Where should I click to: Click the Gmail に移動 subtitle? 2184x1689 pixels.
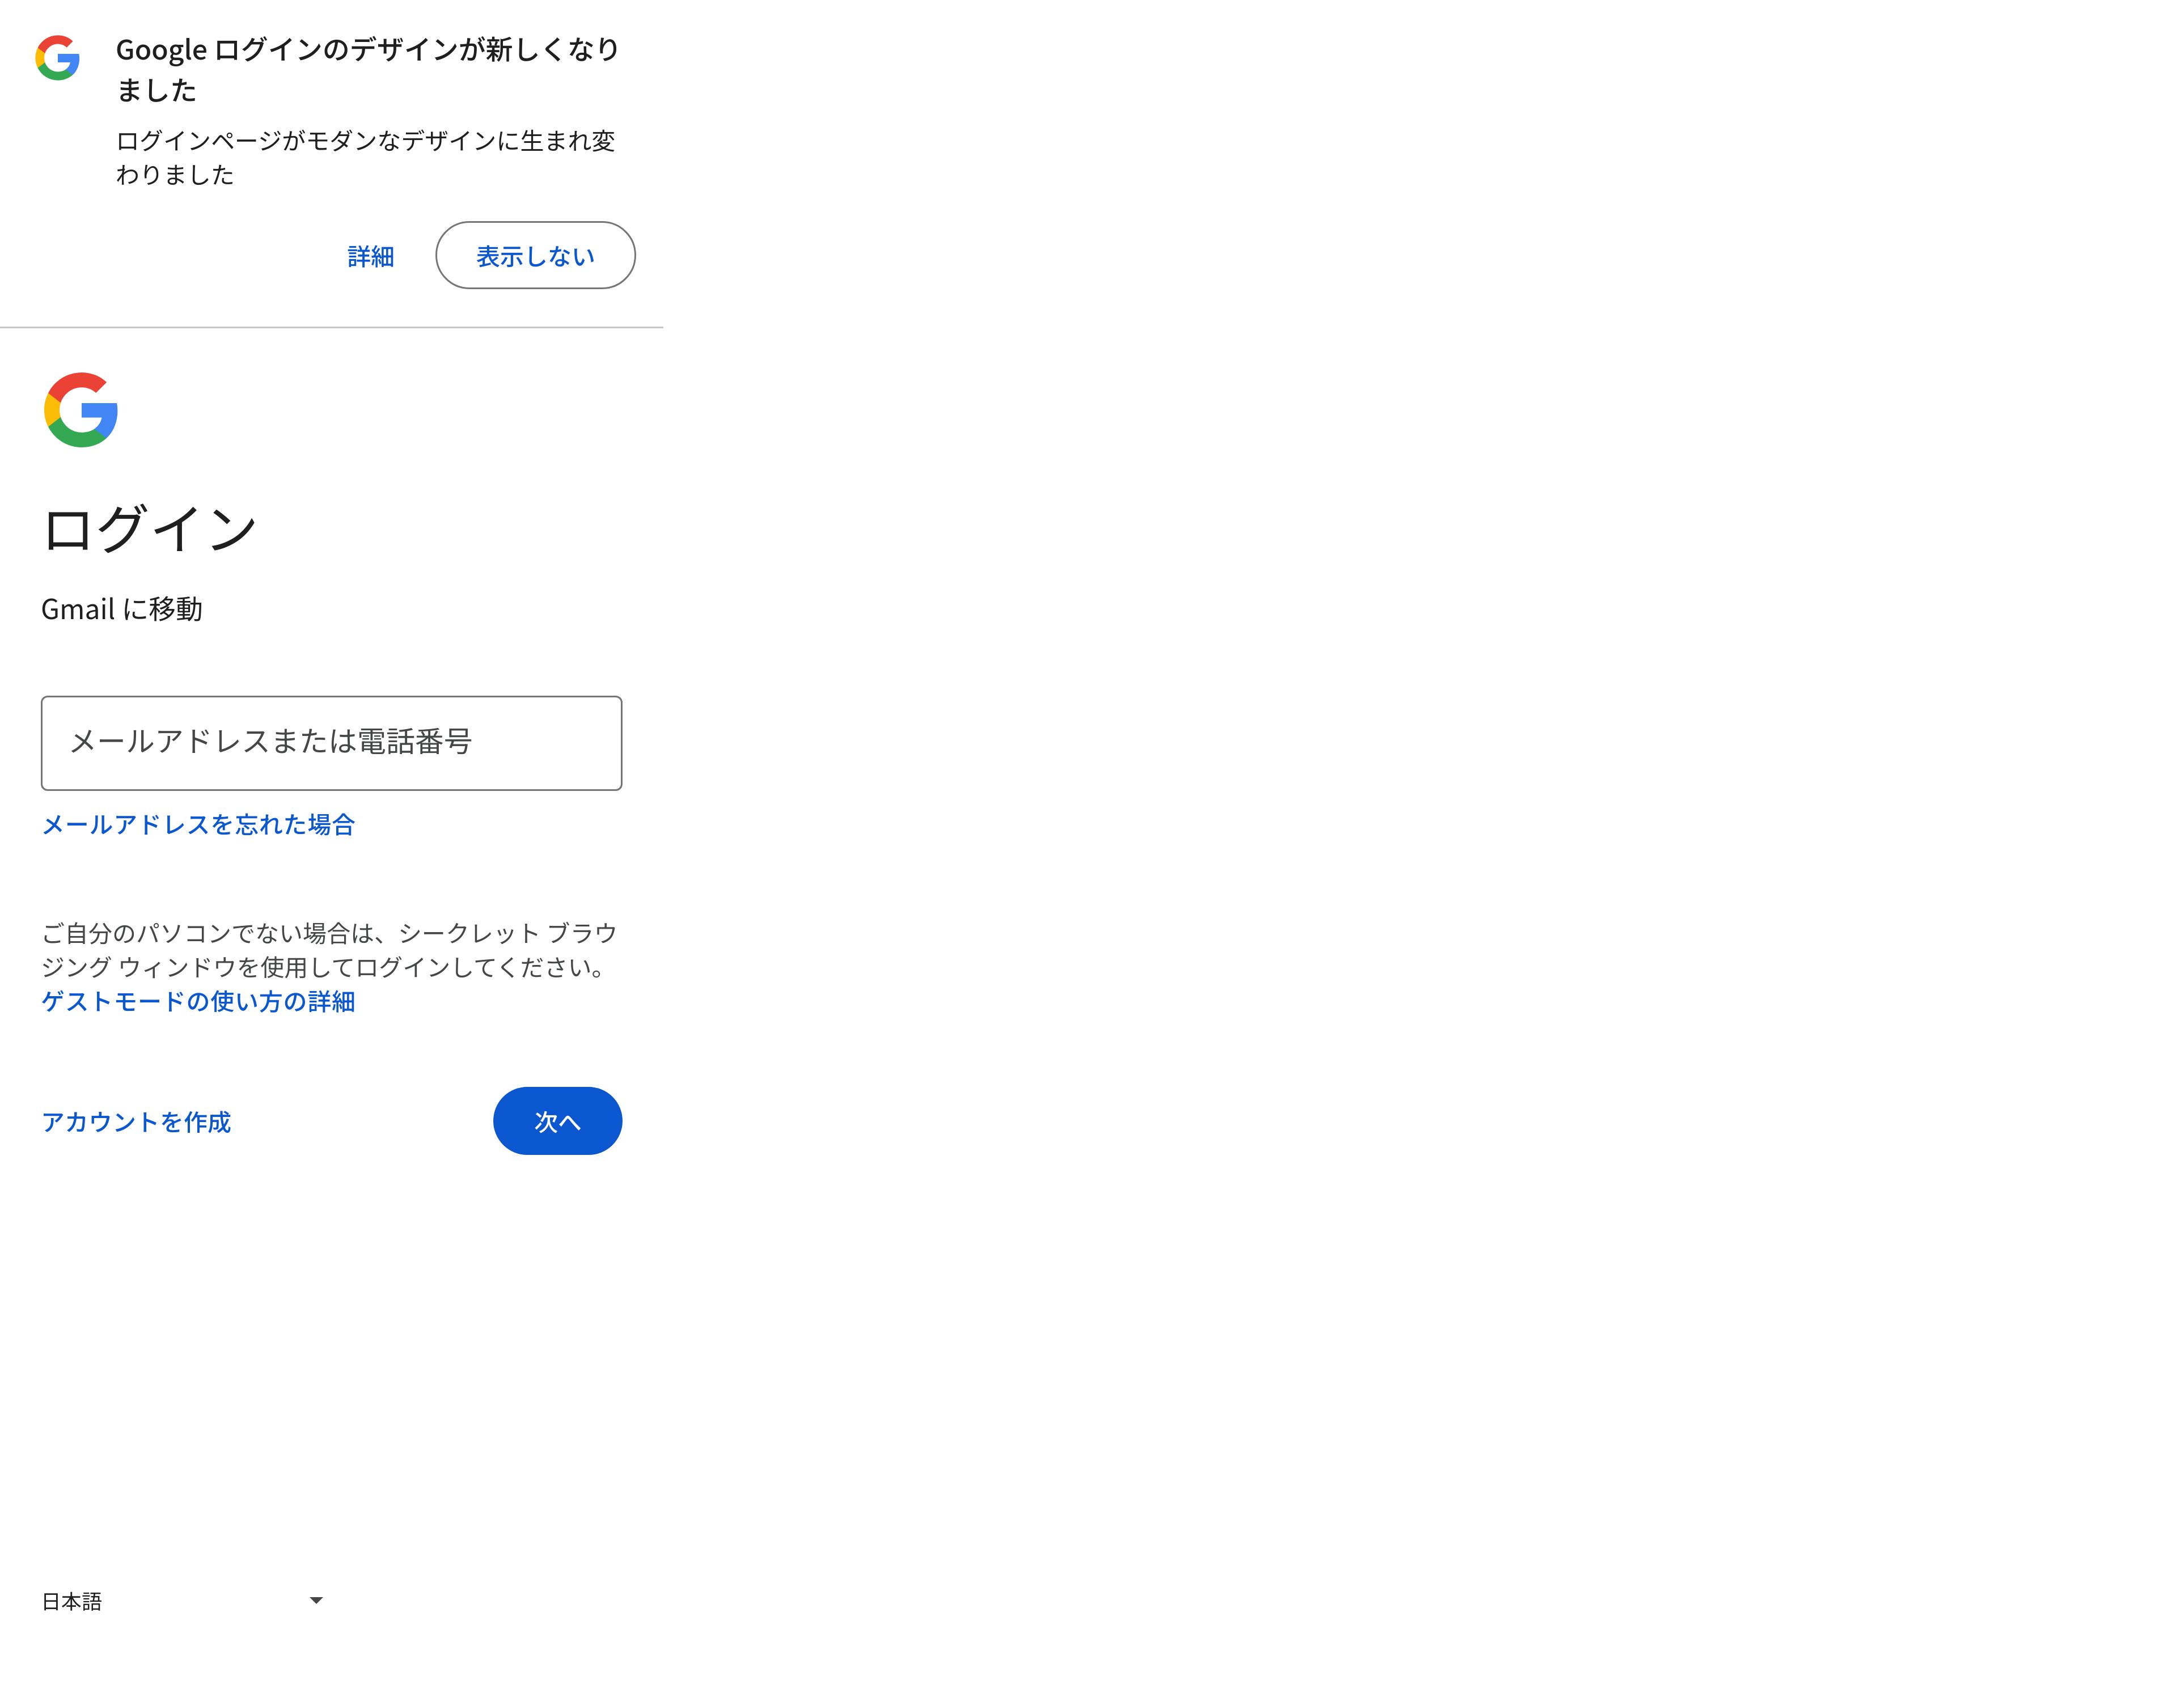[x=122, y=609]
